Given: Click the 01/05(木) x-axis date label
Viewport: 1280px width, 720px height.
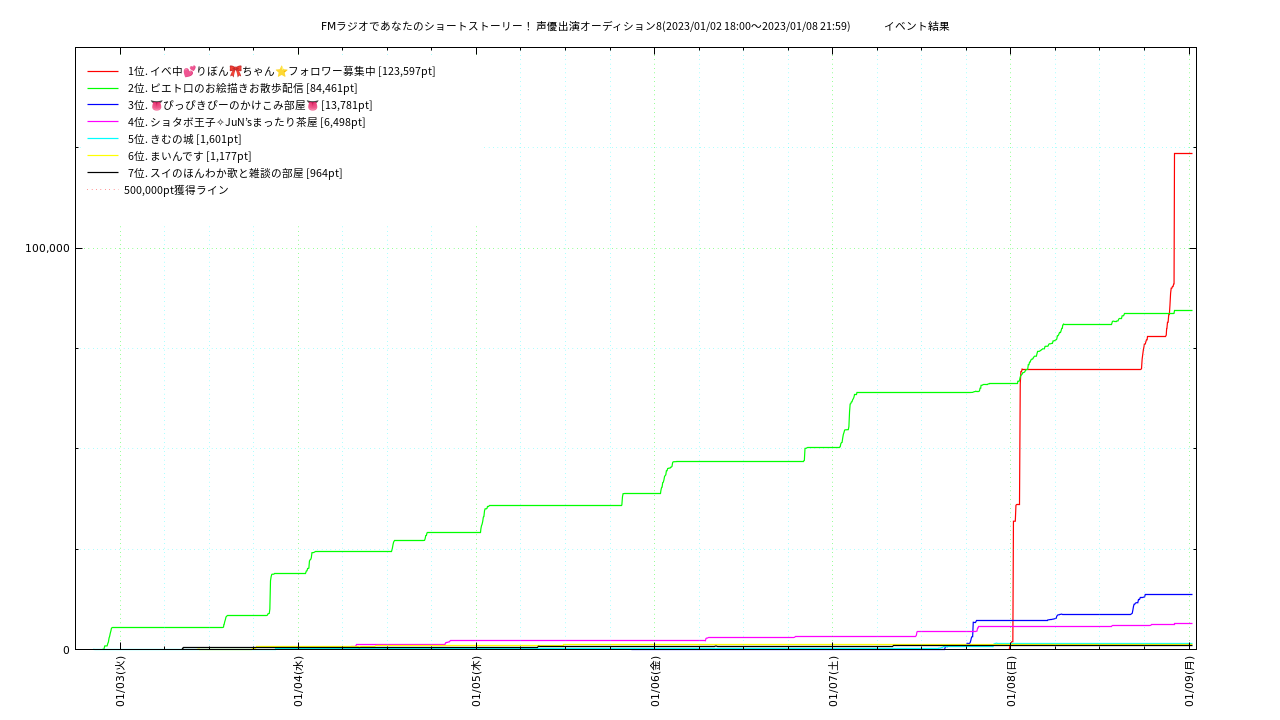Looking at the screenshot, I should pos(476,682).
